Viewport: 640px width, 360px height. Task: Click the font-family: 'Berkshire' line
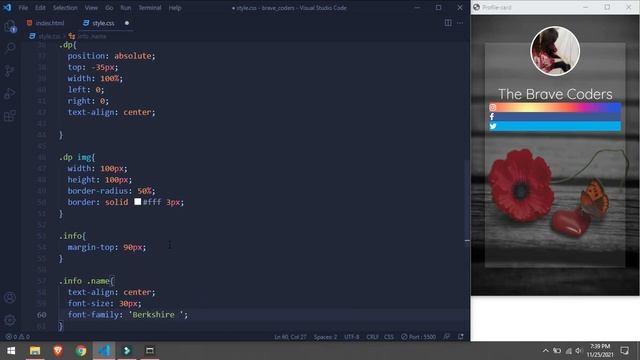coord(128,315)
